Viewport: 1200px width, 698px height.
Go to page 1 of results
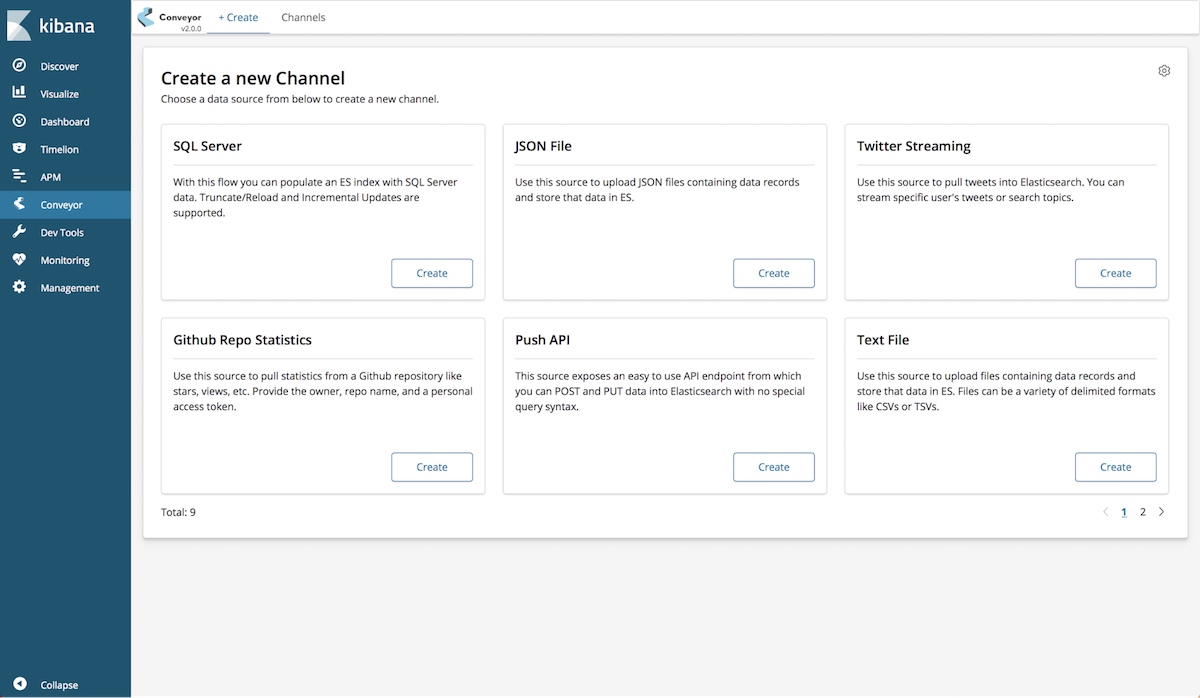(1124, 512)
